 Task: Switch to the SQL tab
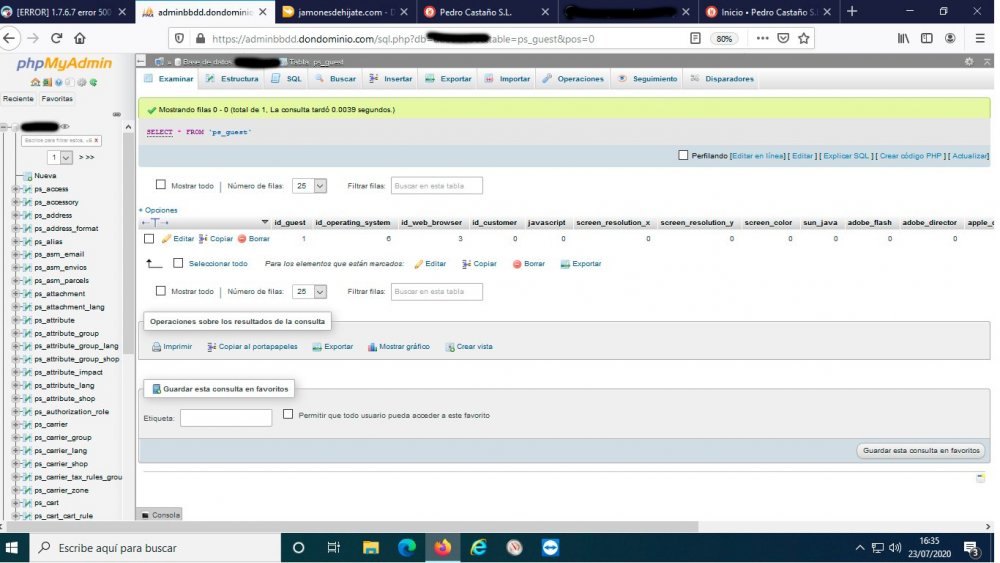(287, 78)
